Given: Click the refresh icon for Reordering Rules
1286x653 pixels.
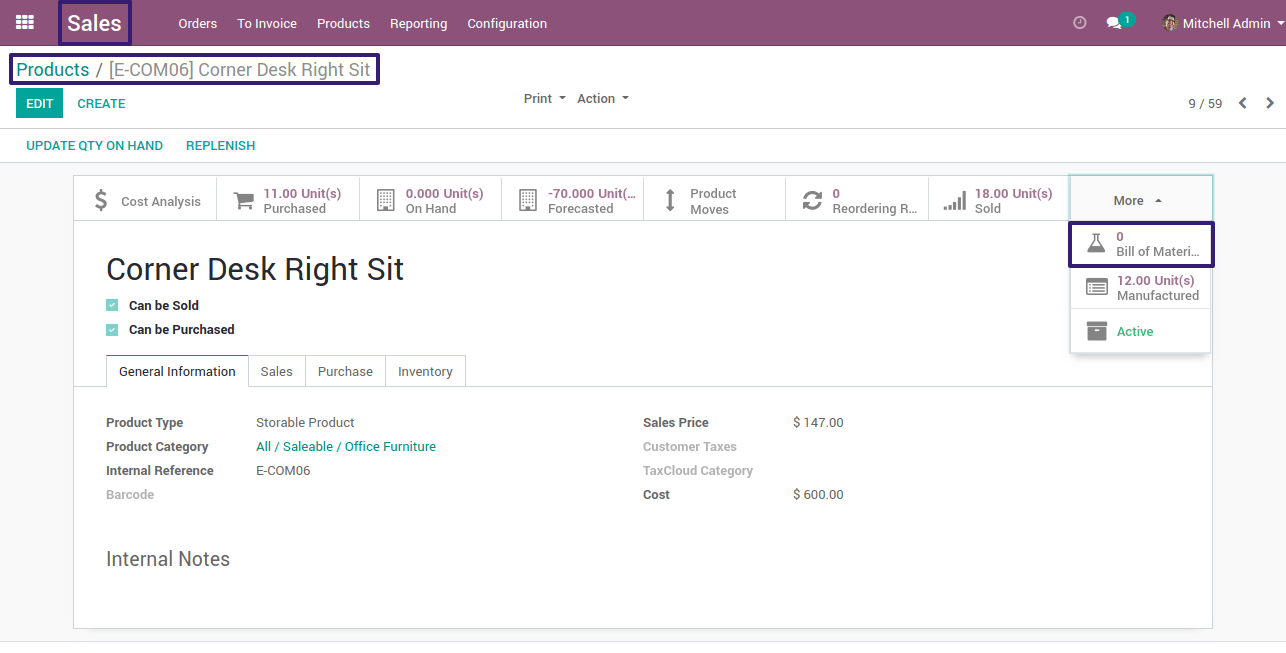Looking at the screenshot, I should point(813,201).
